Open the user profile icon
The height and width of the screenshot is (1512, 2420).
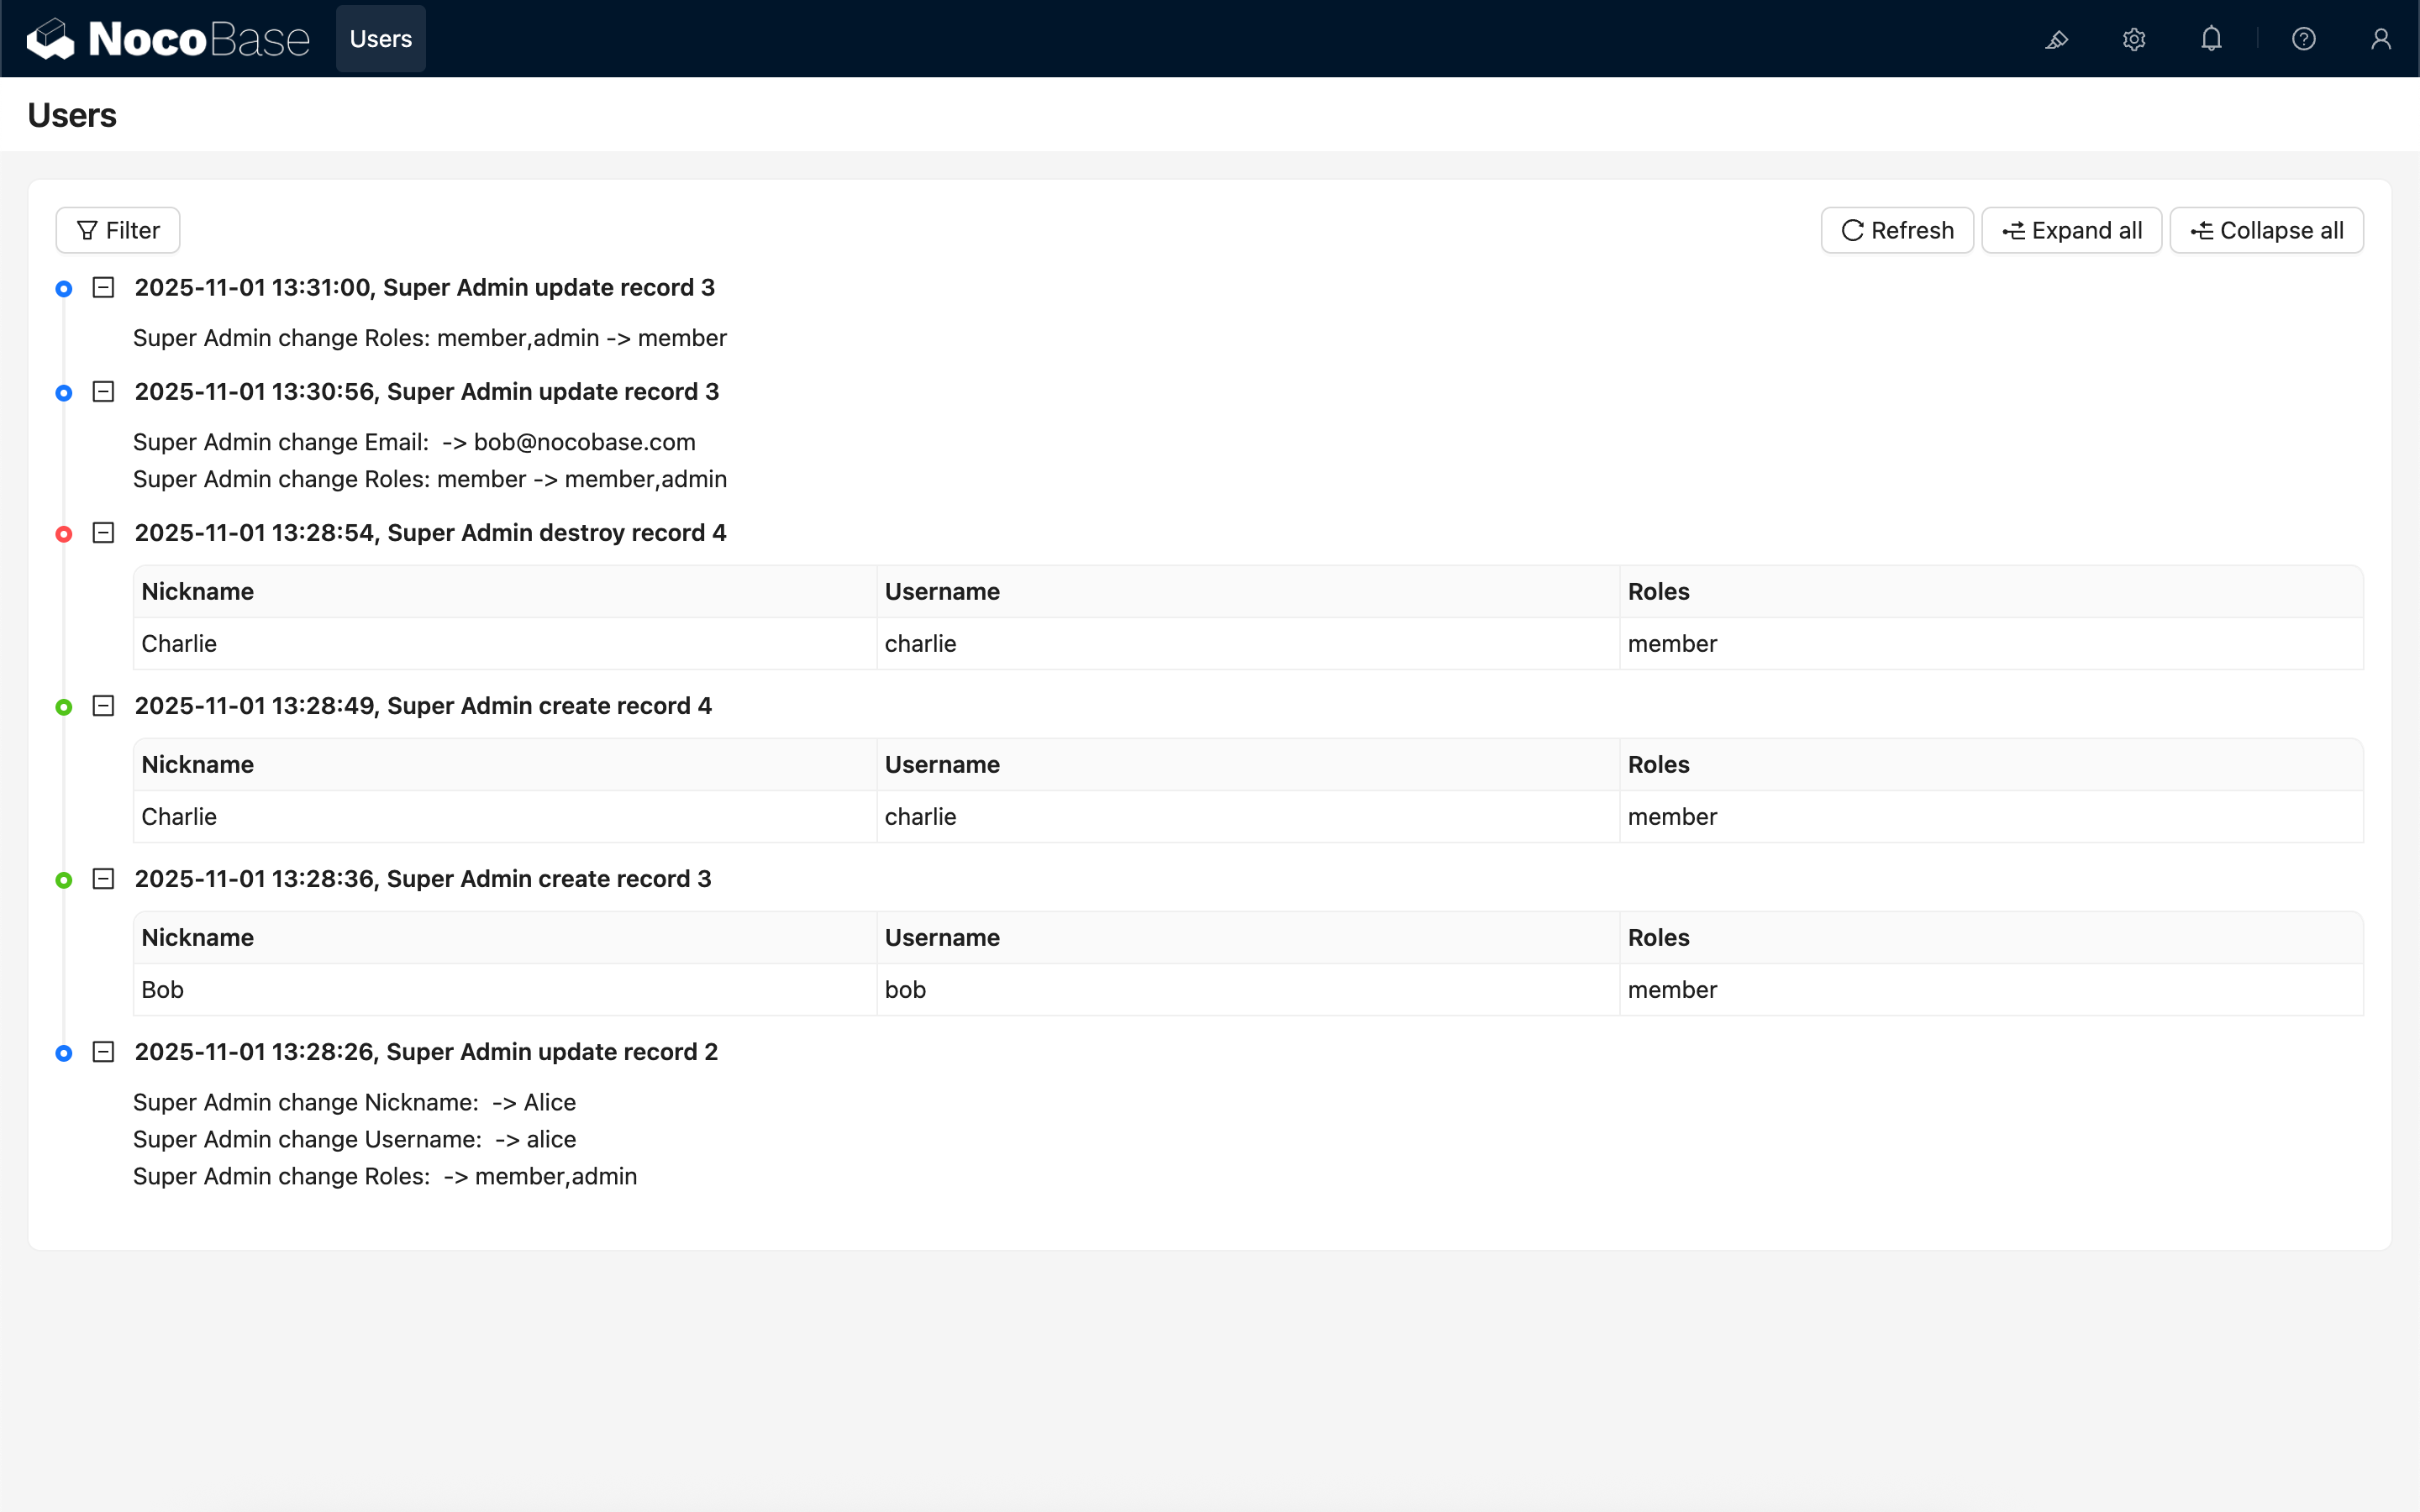tap(2380, 39)
